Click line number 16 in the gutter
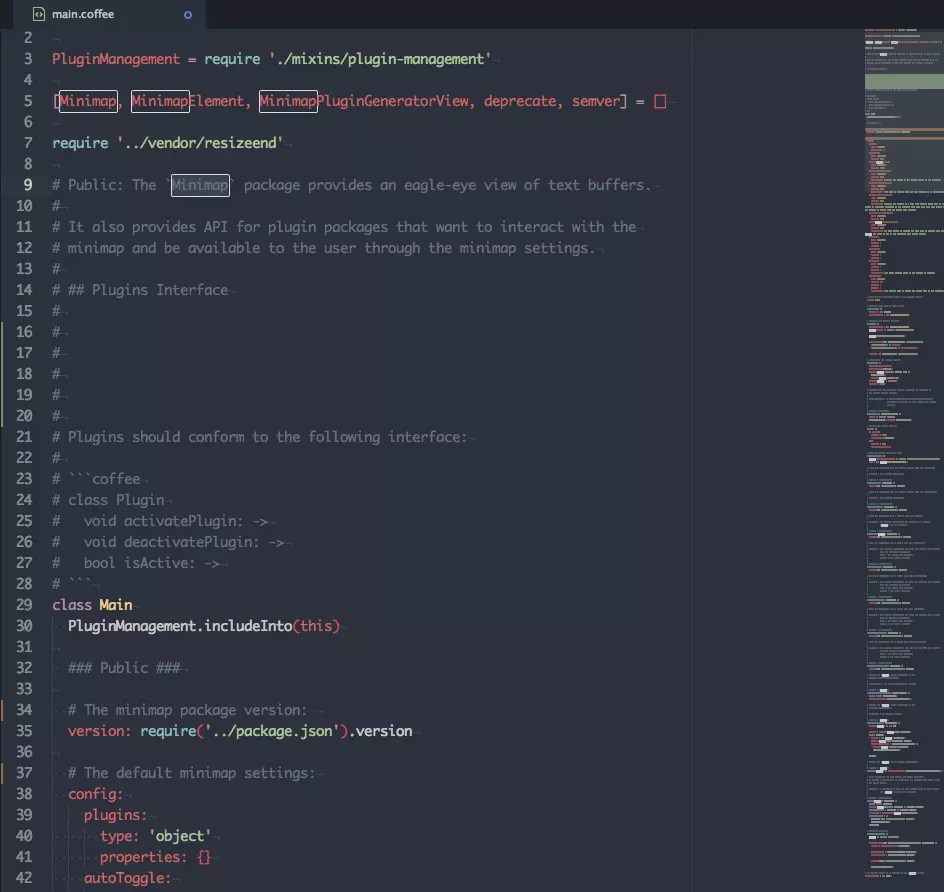 (x=24, y=332)
